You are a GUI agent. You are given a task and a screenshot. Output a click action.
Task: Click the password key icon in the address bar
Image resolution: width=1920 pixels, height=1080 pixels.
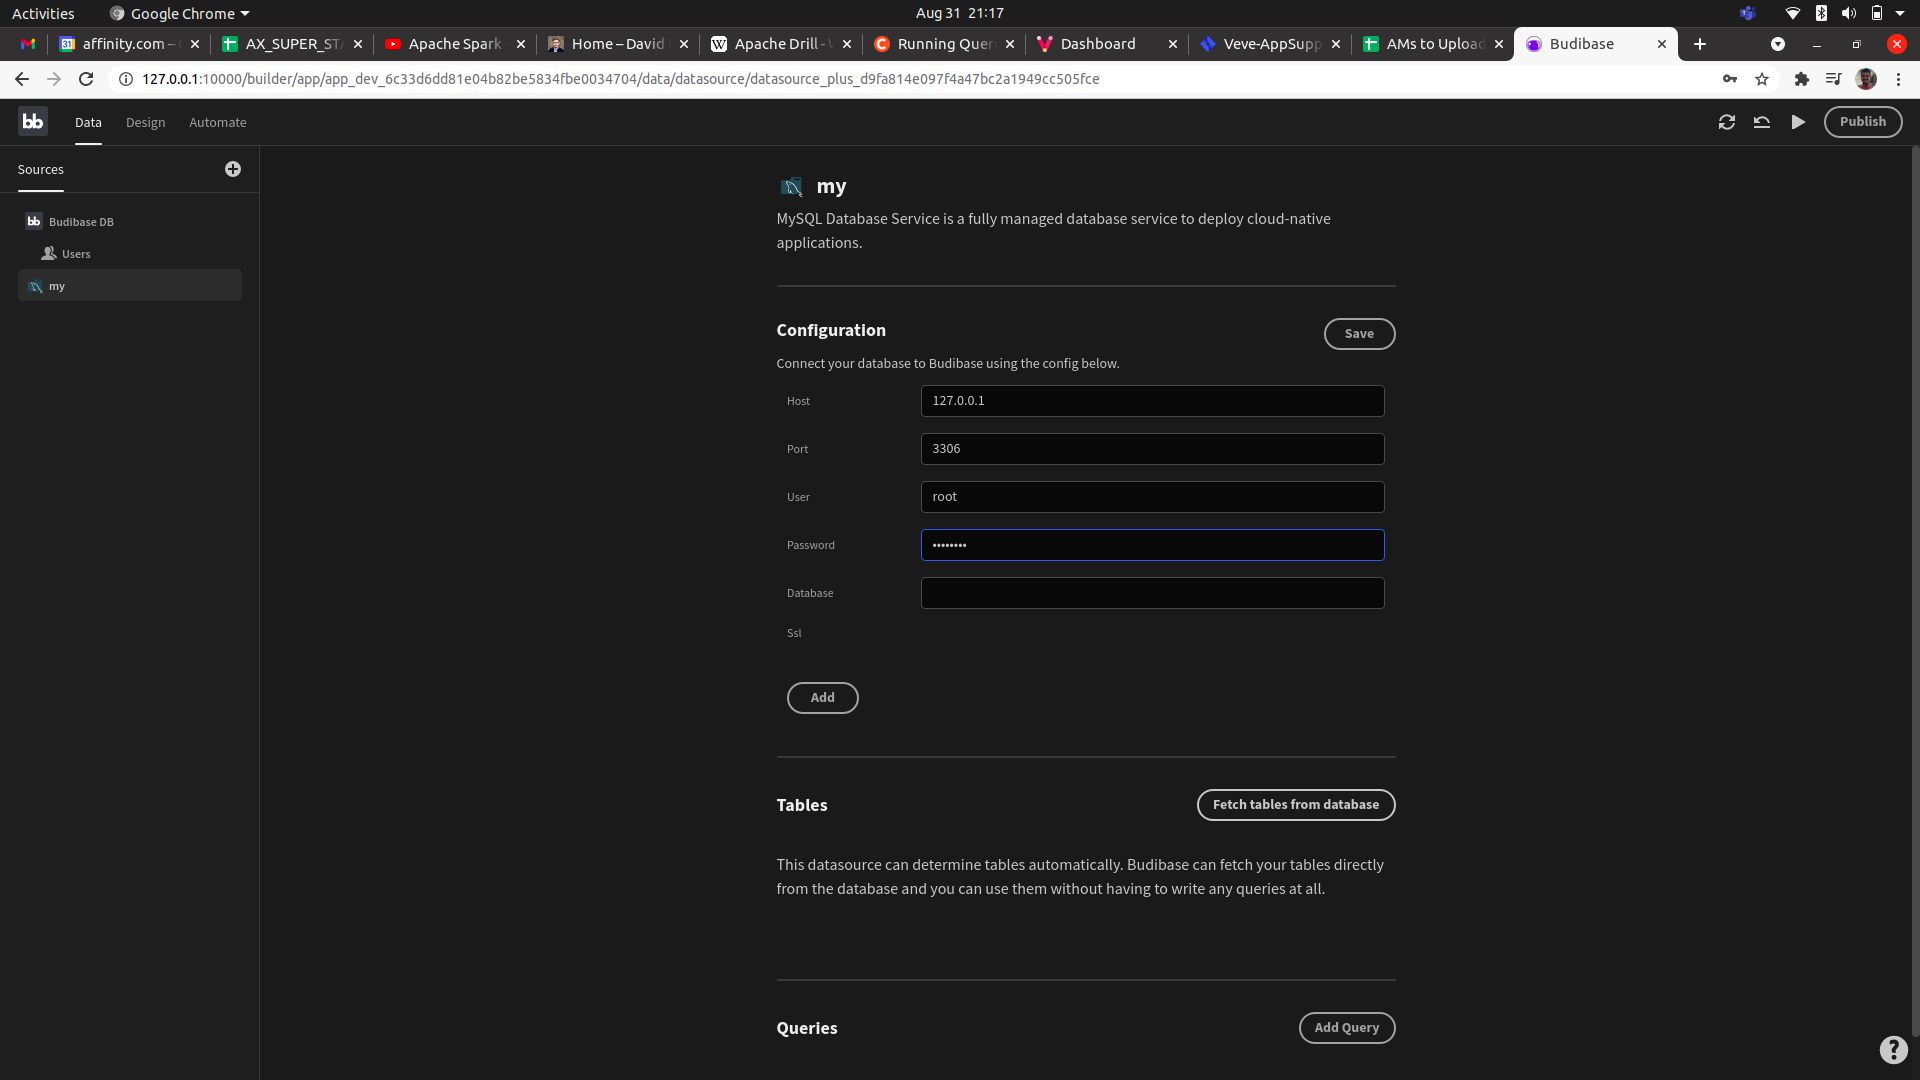pos(1731,79)
